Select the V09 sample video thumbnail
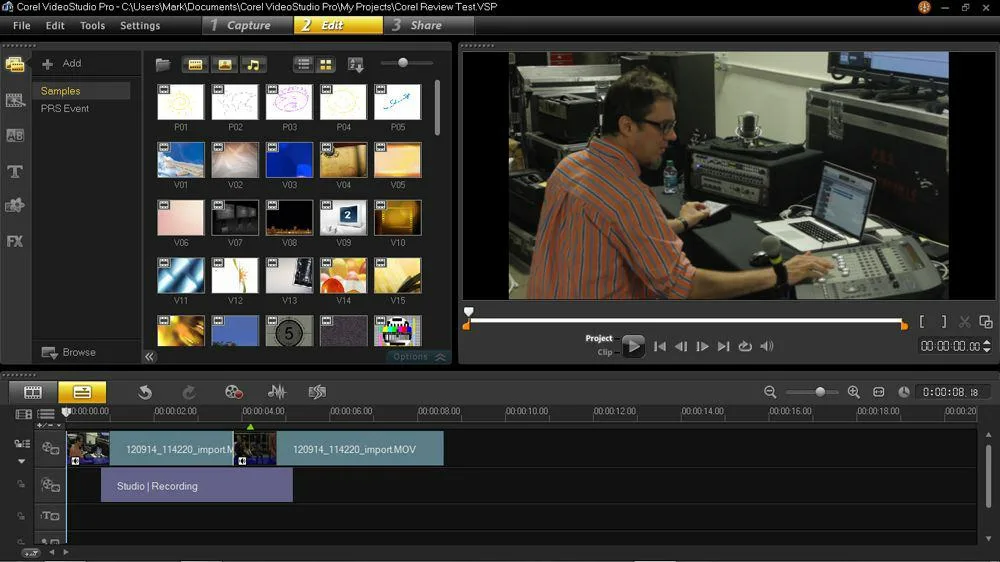The width and height of the screenshot is (1000, 562). [342, 217]
